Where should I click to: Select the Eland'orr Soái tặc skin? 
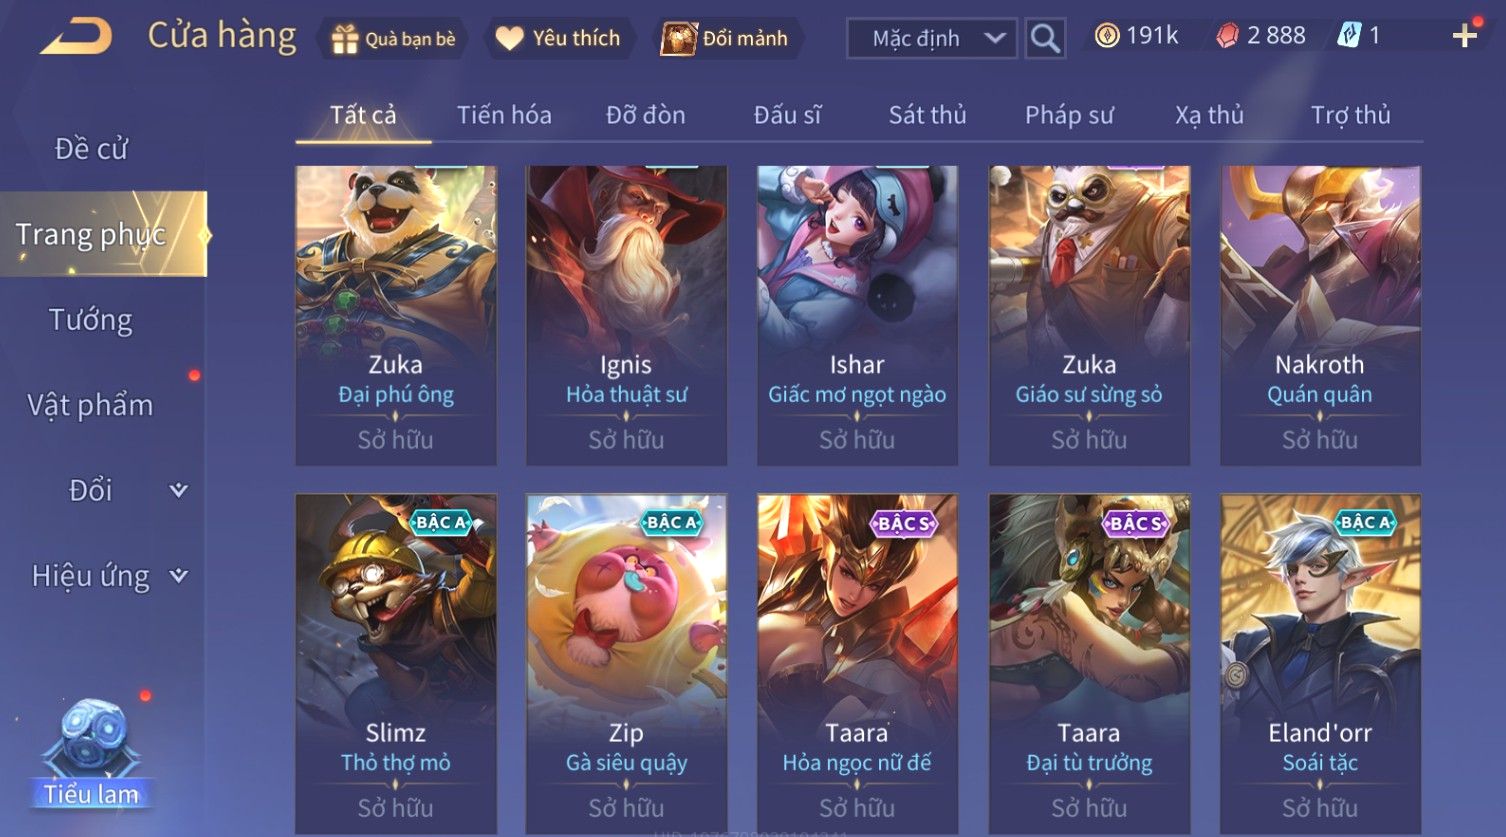click(x=1320, y=664)
